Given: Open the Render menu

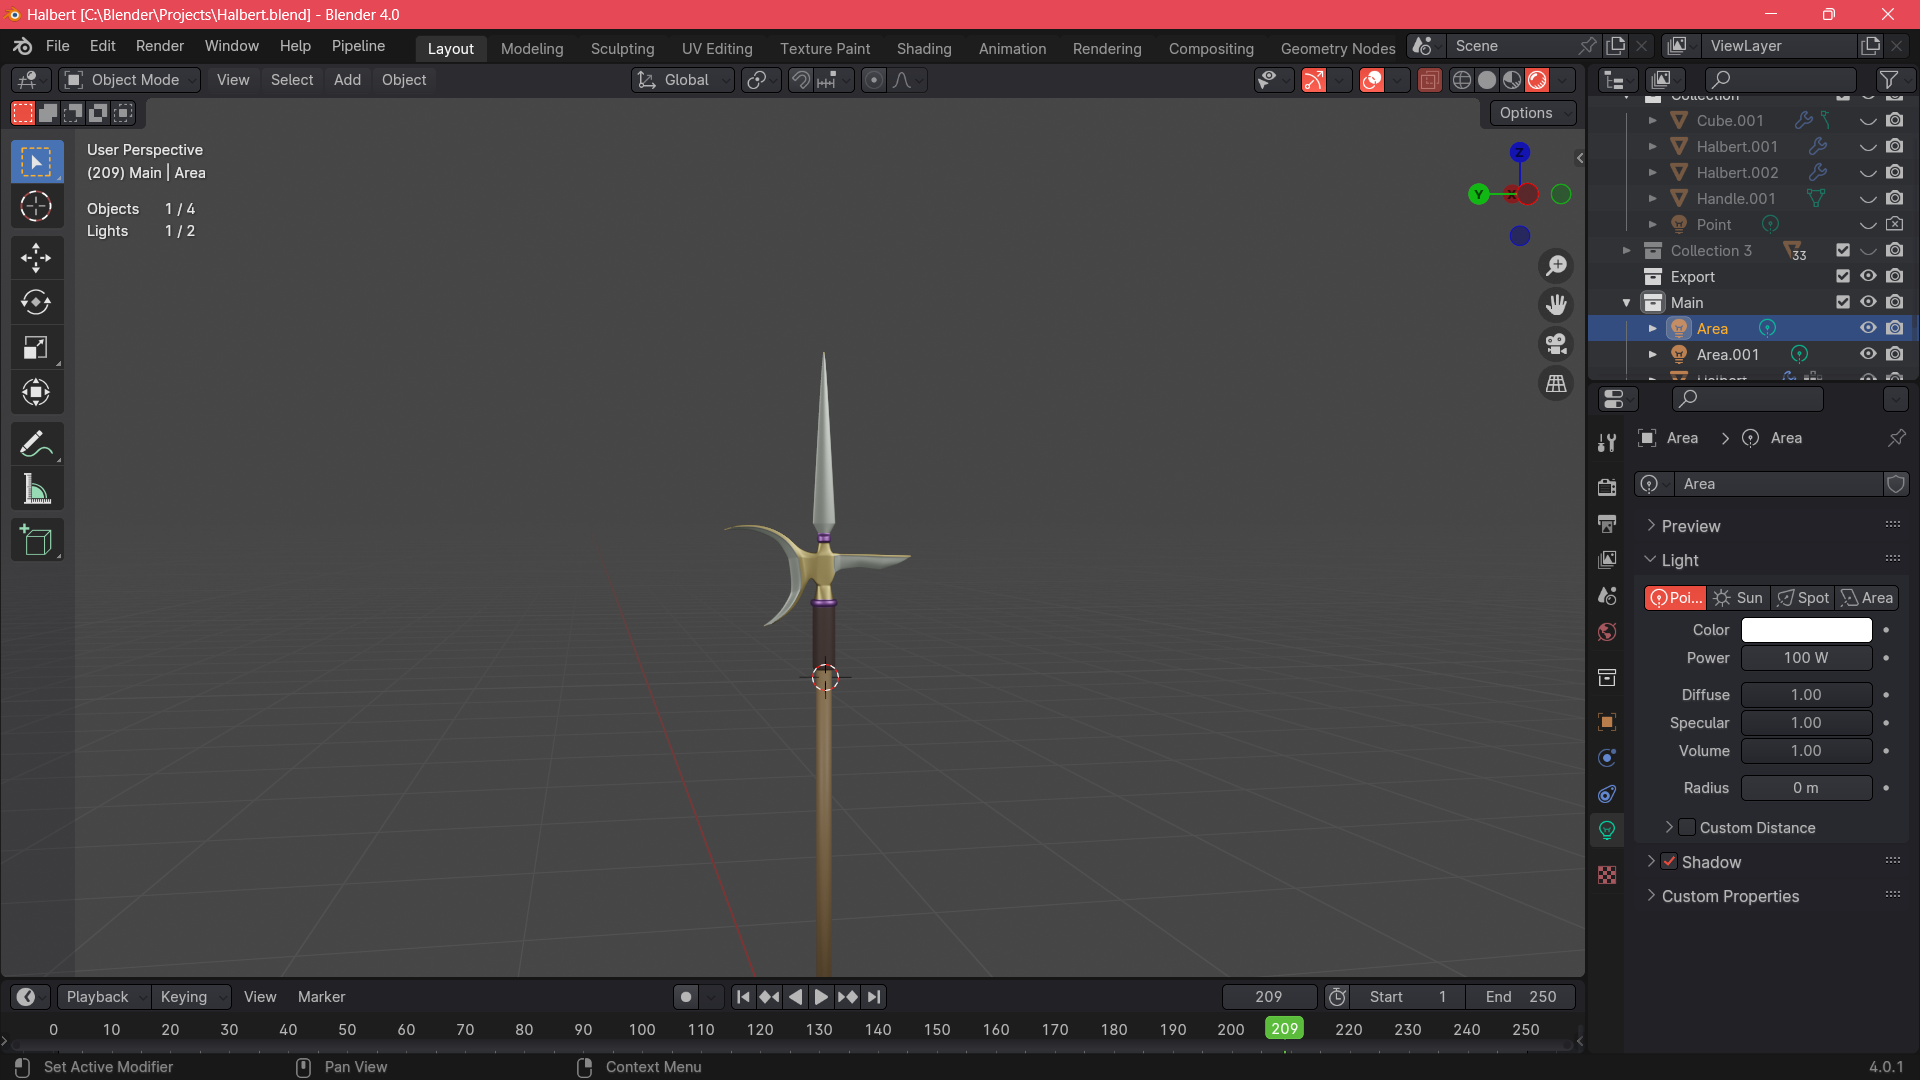Looking at the screenshot, I should 160,46.
